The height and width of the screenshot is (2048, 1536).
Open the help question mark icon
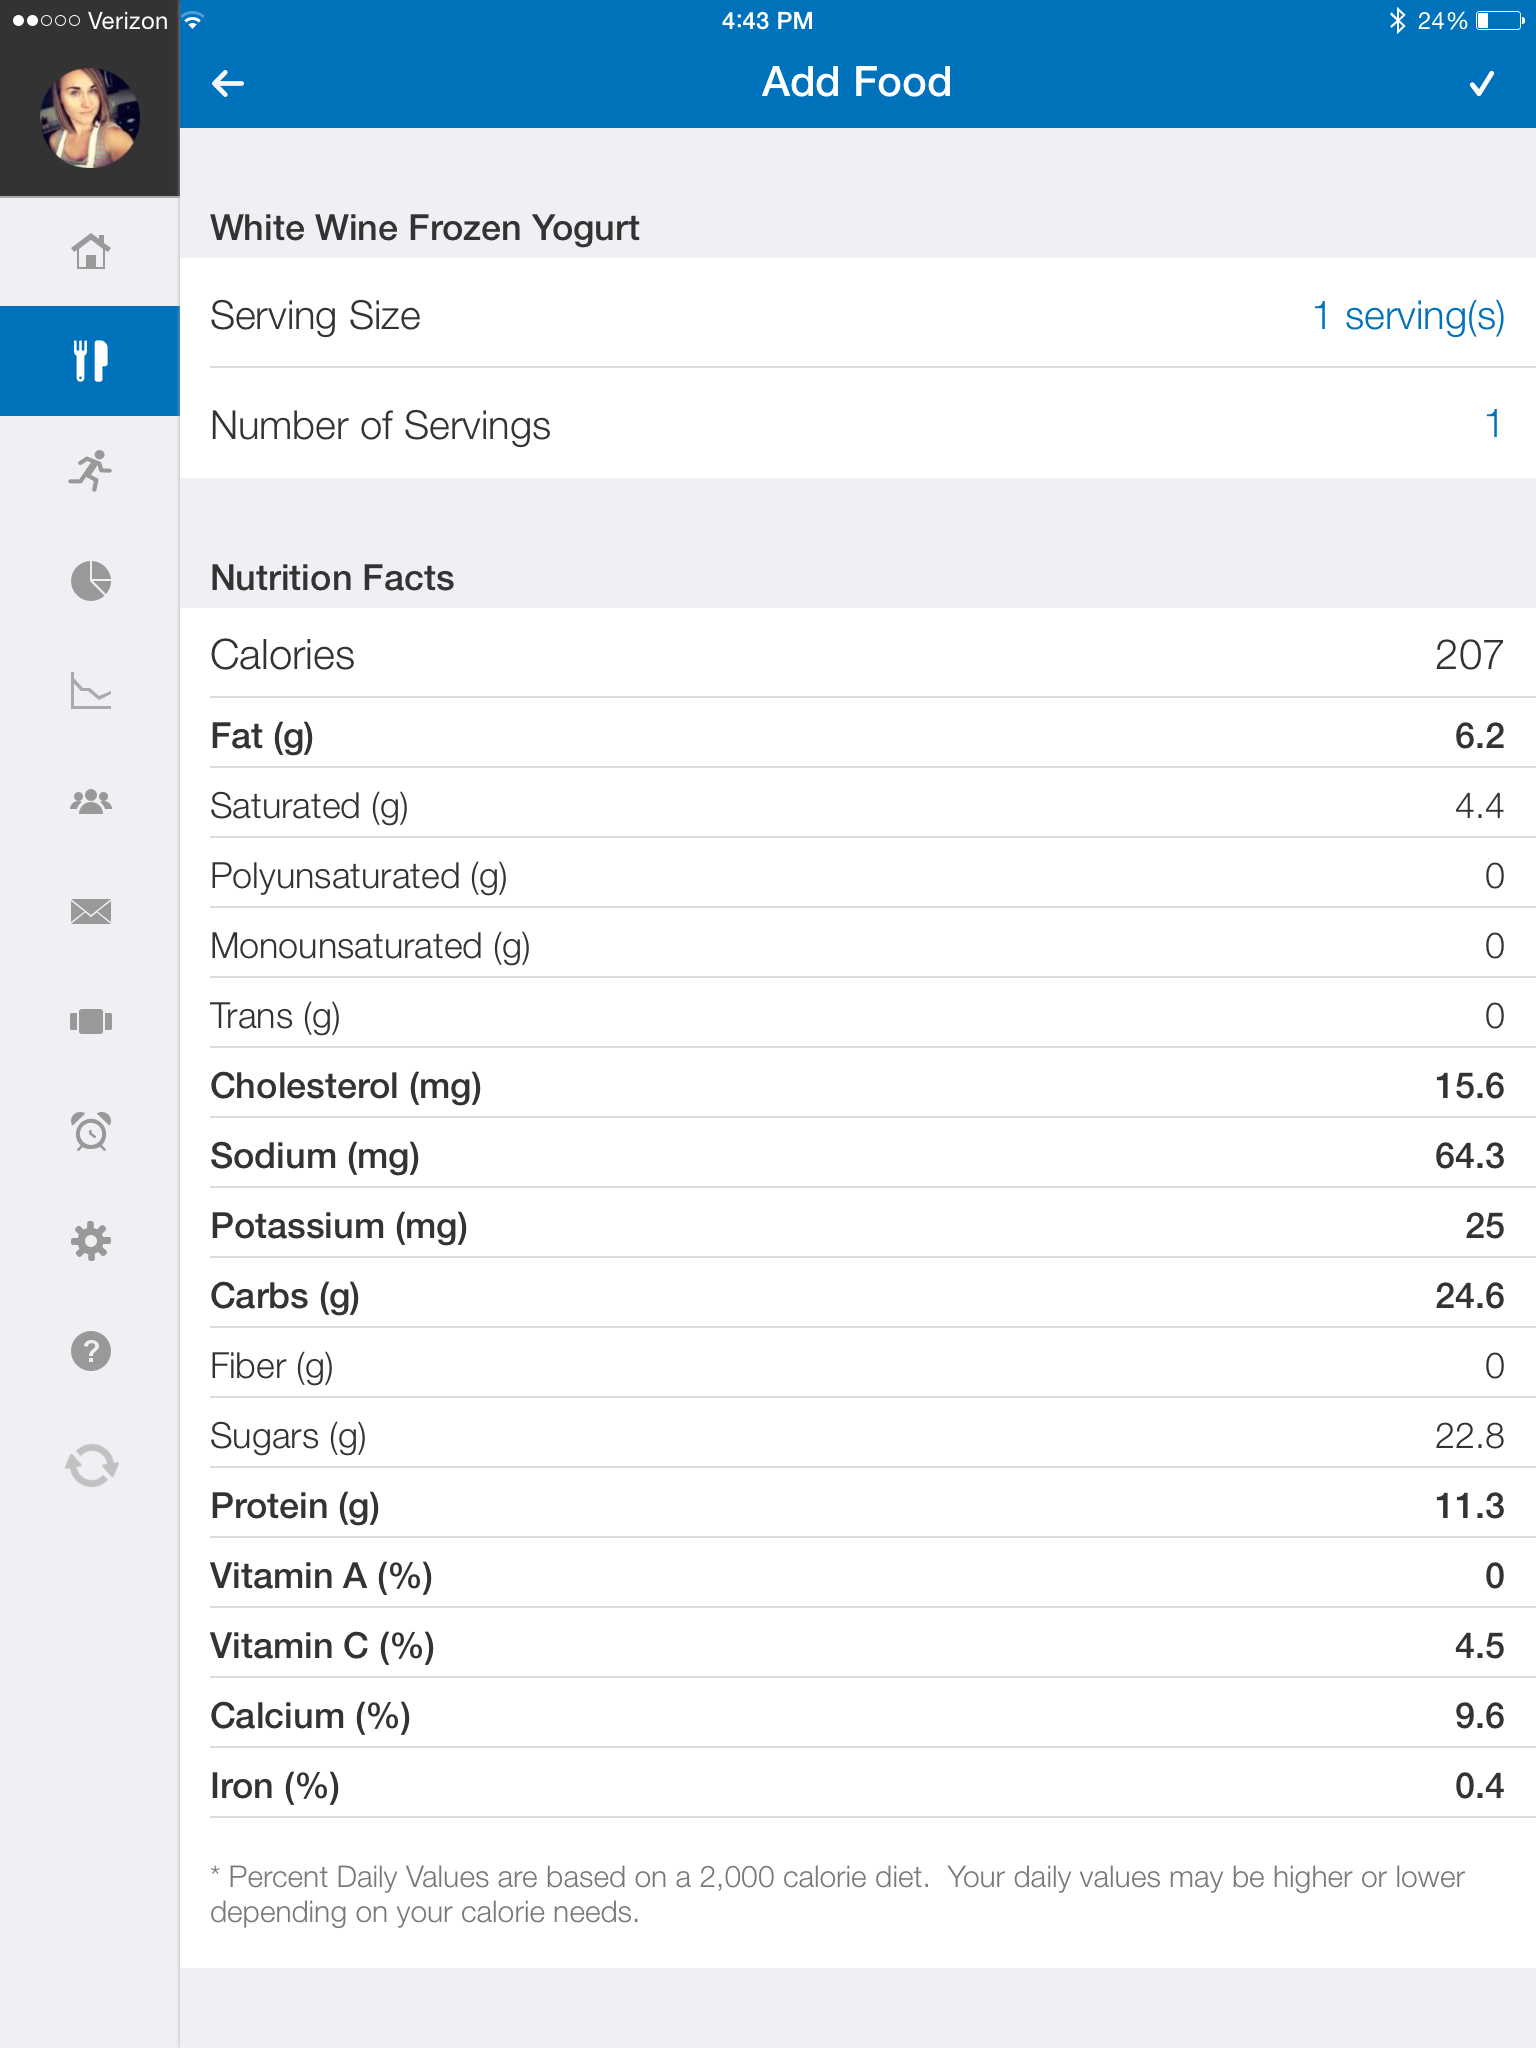[90, 1351]
